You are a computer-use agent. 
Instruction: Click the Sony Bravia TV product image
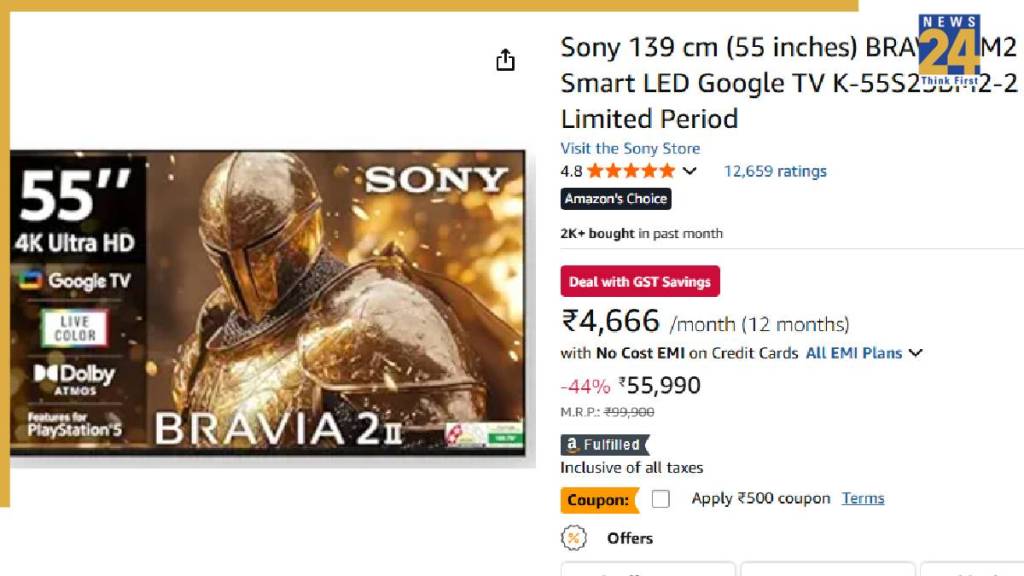click(268, 303)
